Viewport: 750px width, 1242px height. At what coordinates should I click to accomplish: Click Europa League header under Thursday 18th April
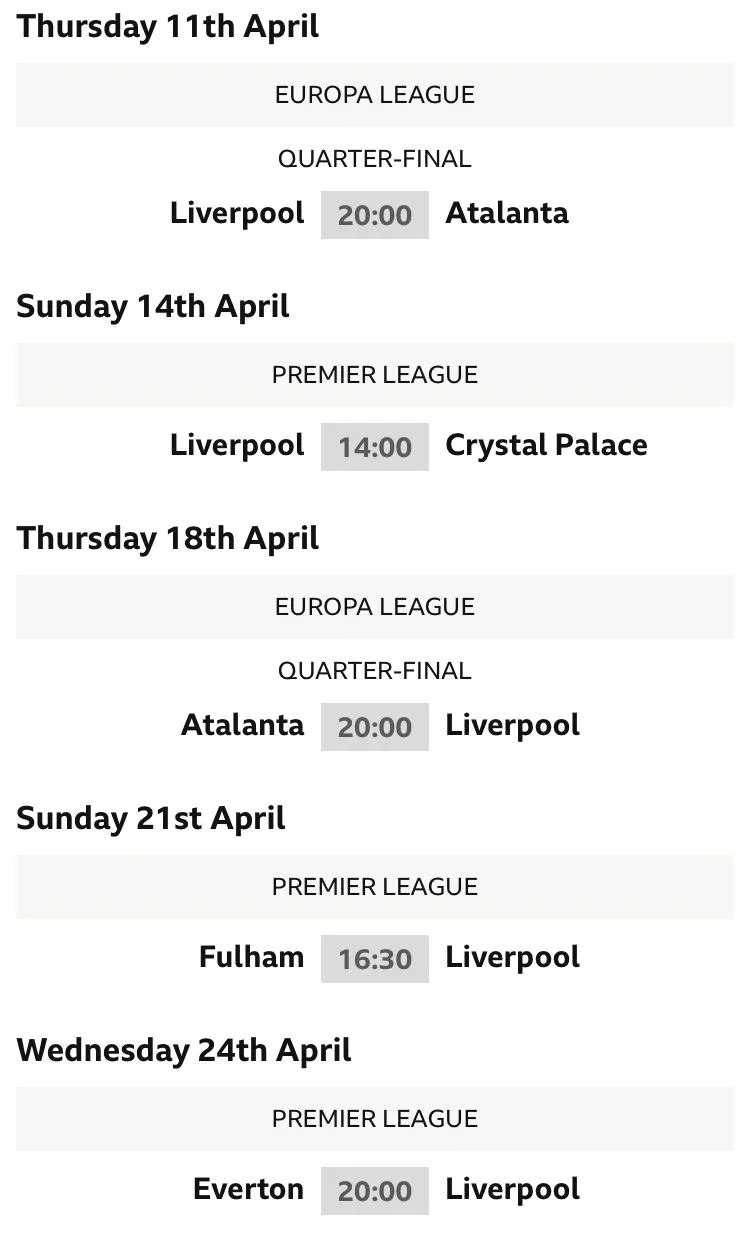pos(375,607)
